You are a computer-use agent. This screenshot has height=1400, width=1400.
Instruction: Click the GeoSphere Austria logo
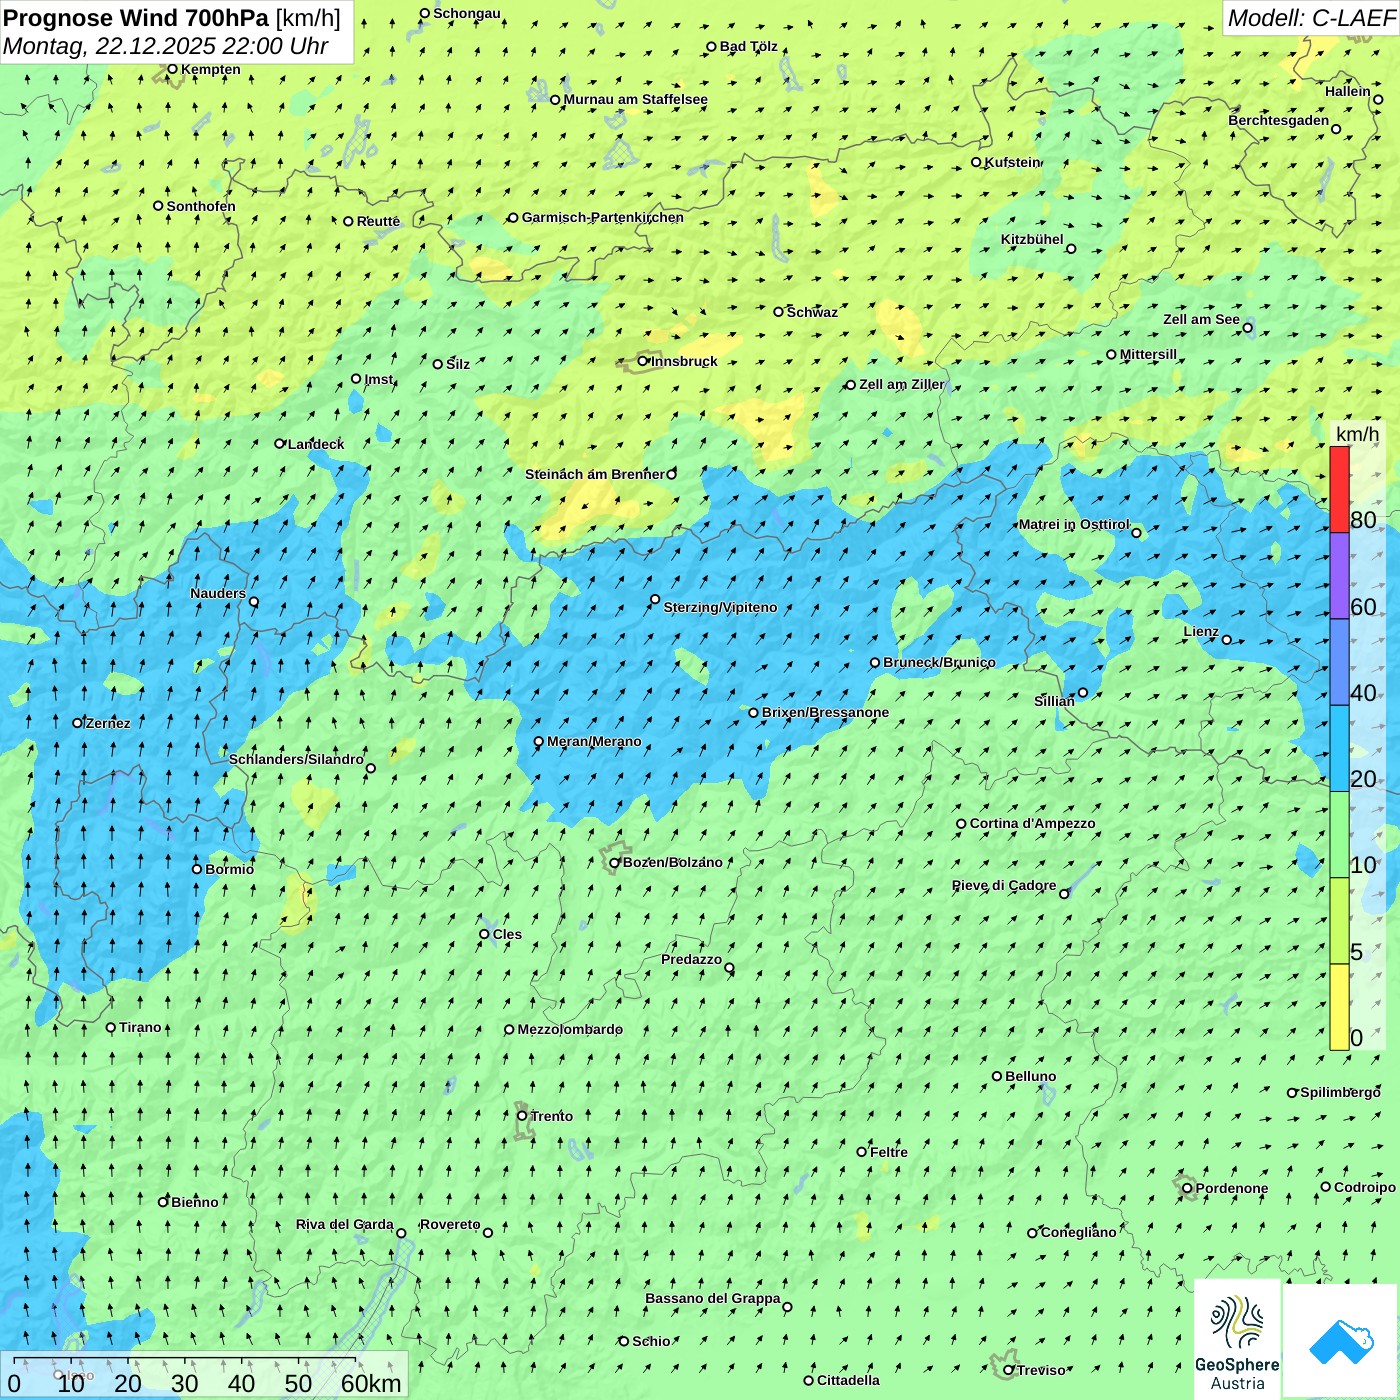(x=1237, y=1339)
